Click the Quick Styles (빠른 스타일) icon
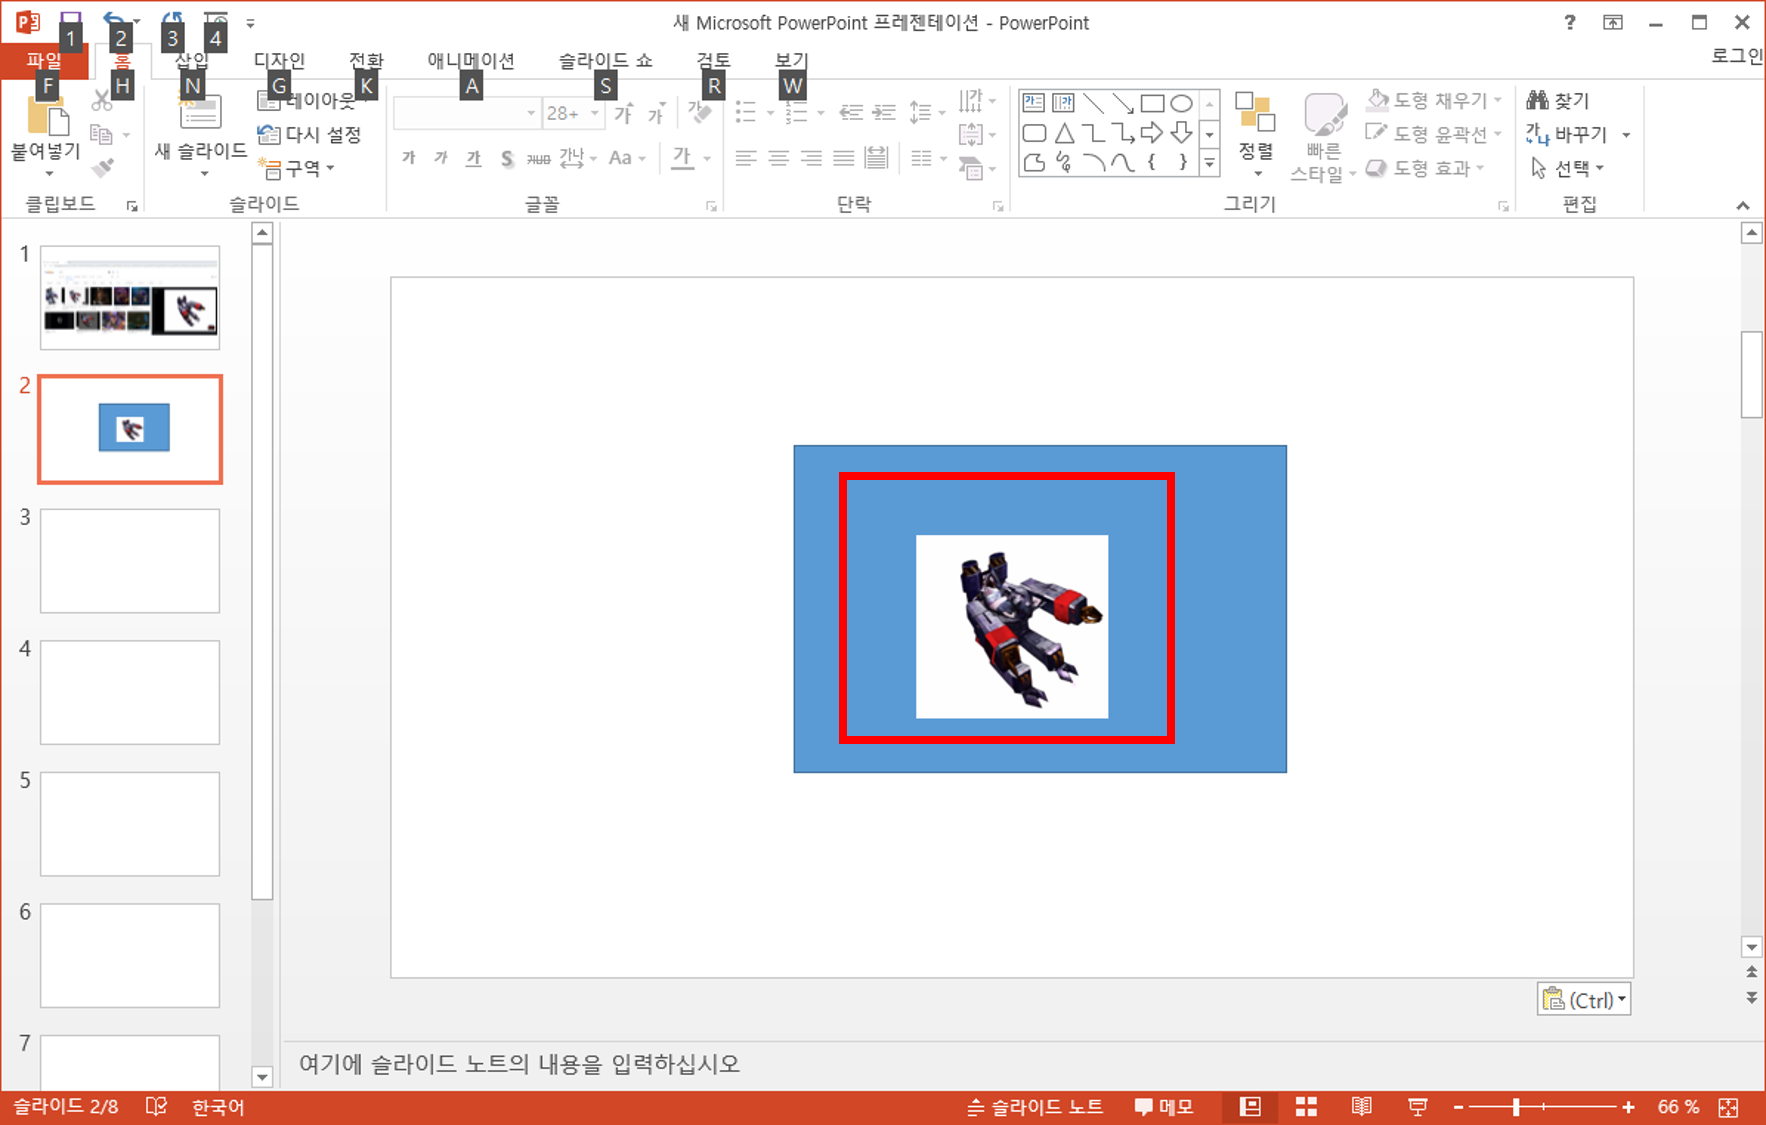This screenshot has height=1125, width=1766. tap(1324, 114)
